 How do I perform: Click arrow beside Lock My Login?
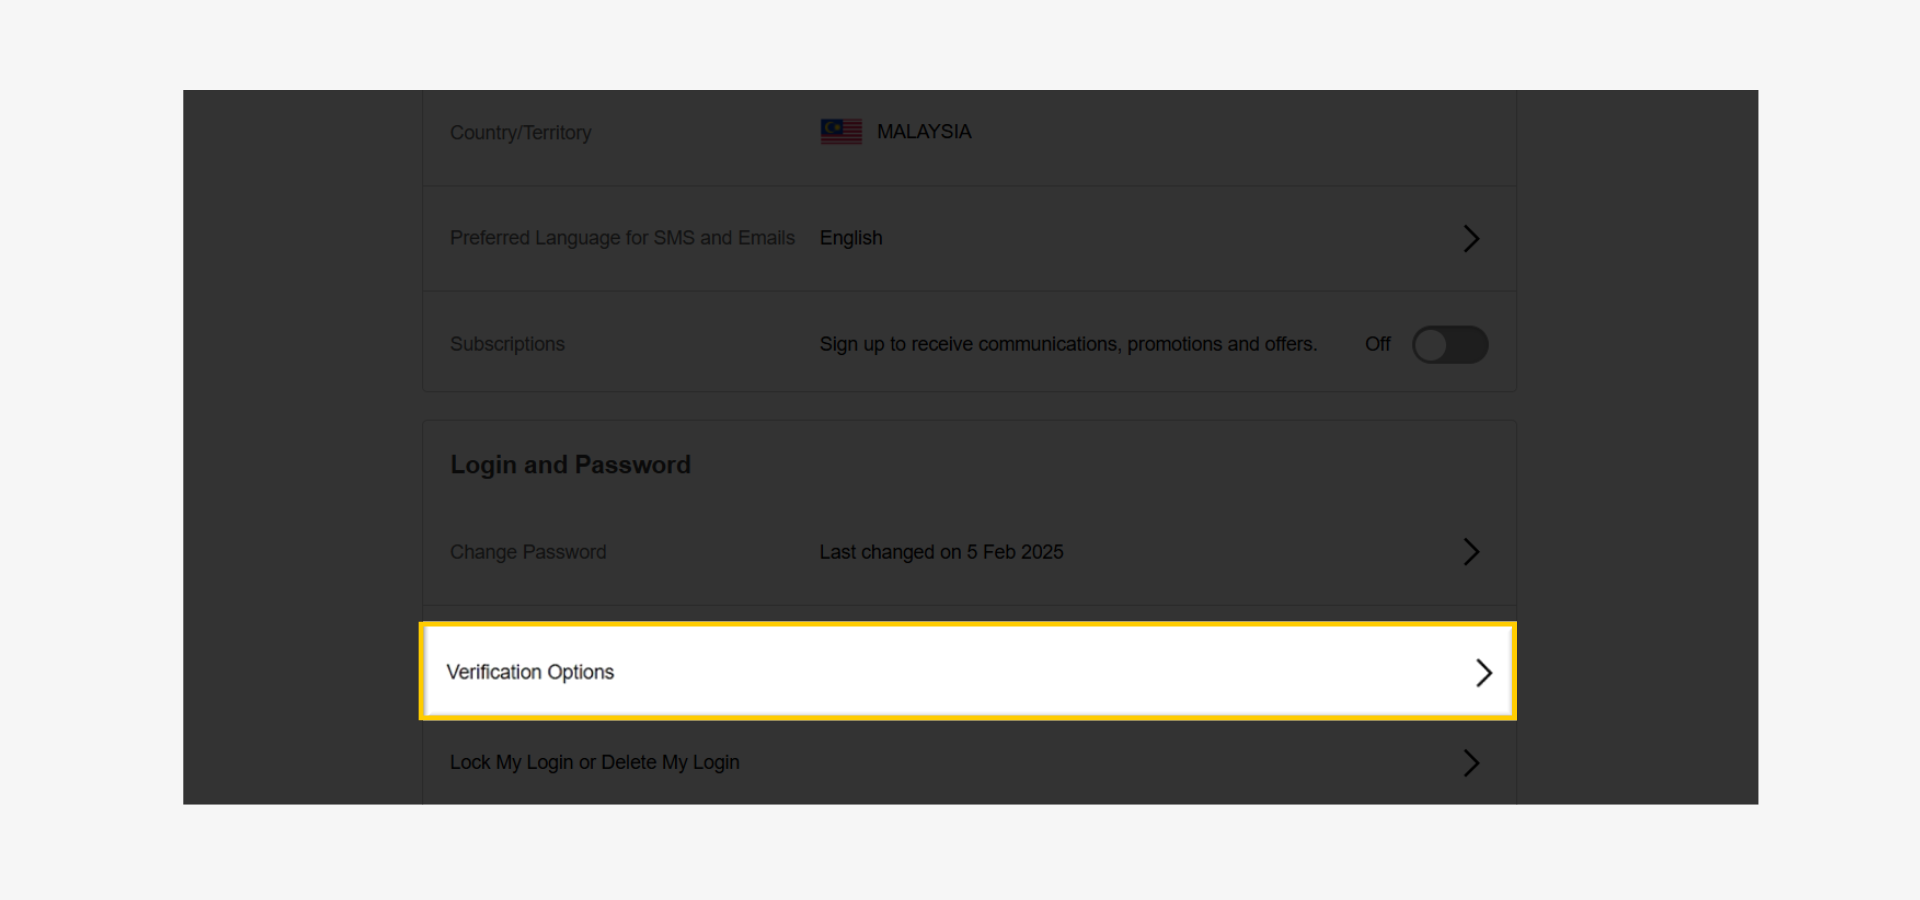click(x=1471, y=763)
